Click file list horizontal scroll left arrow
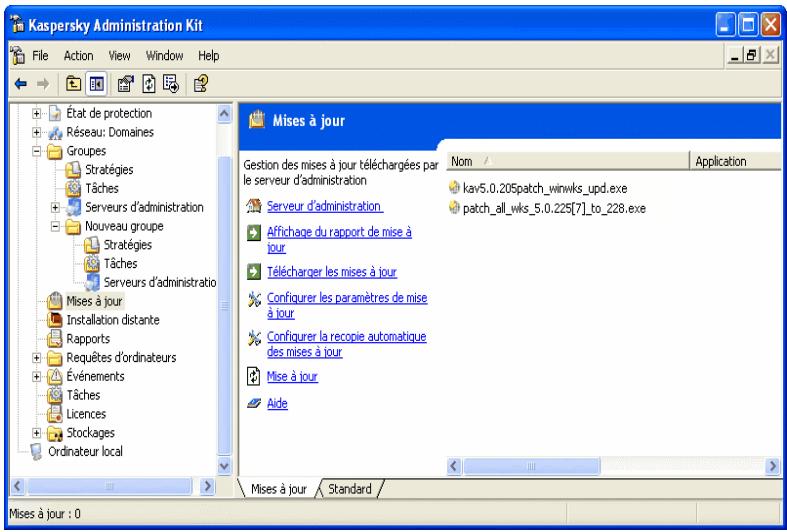 454,466
